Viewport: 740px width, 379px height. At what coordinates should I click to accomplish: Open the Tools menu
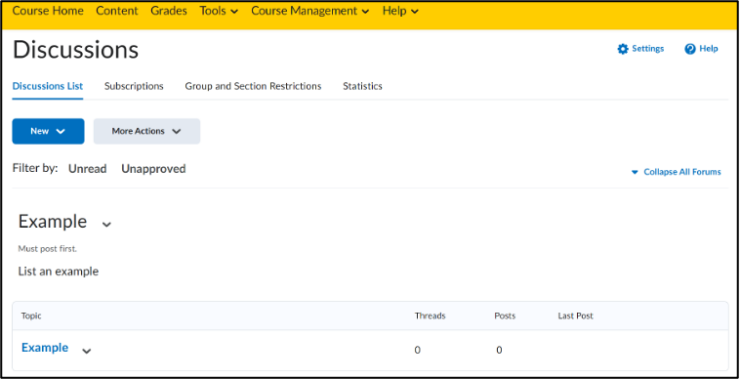(219, 11)
